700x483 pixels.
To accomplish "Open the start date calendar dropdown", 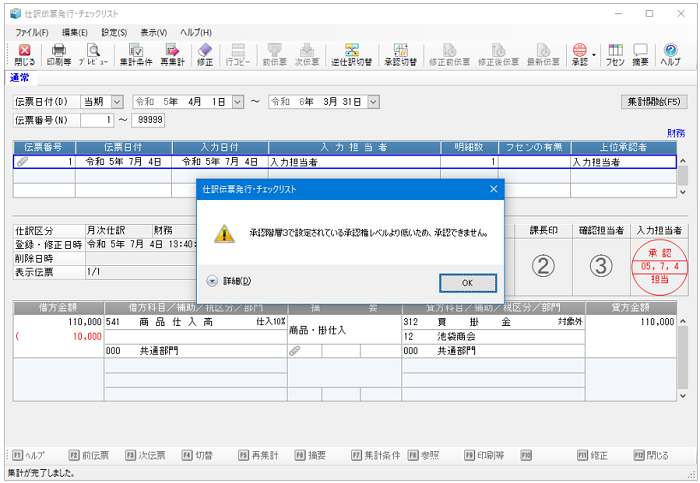I will tap(237, 101).
